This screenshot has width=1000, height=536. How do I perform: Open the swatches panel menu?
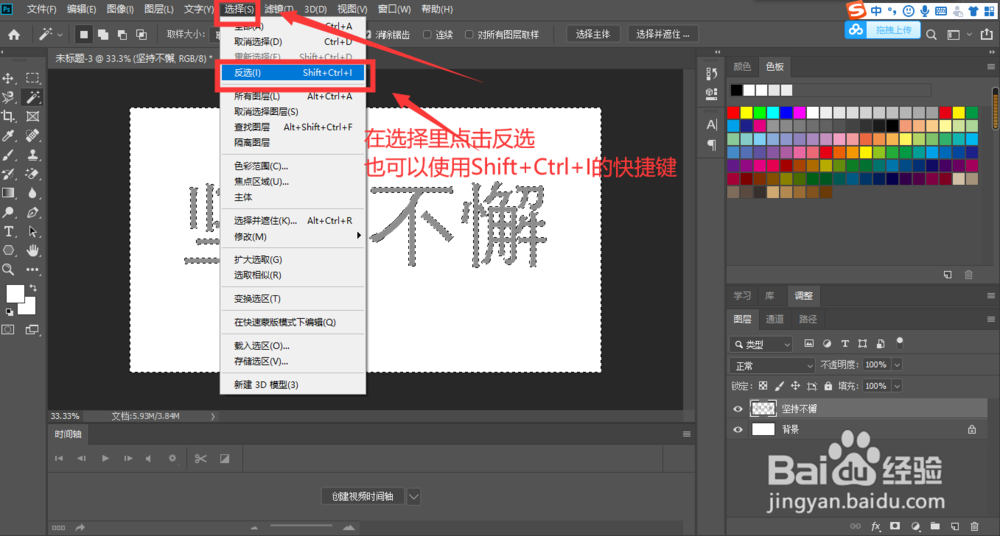point(990,66)
